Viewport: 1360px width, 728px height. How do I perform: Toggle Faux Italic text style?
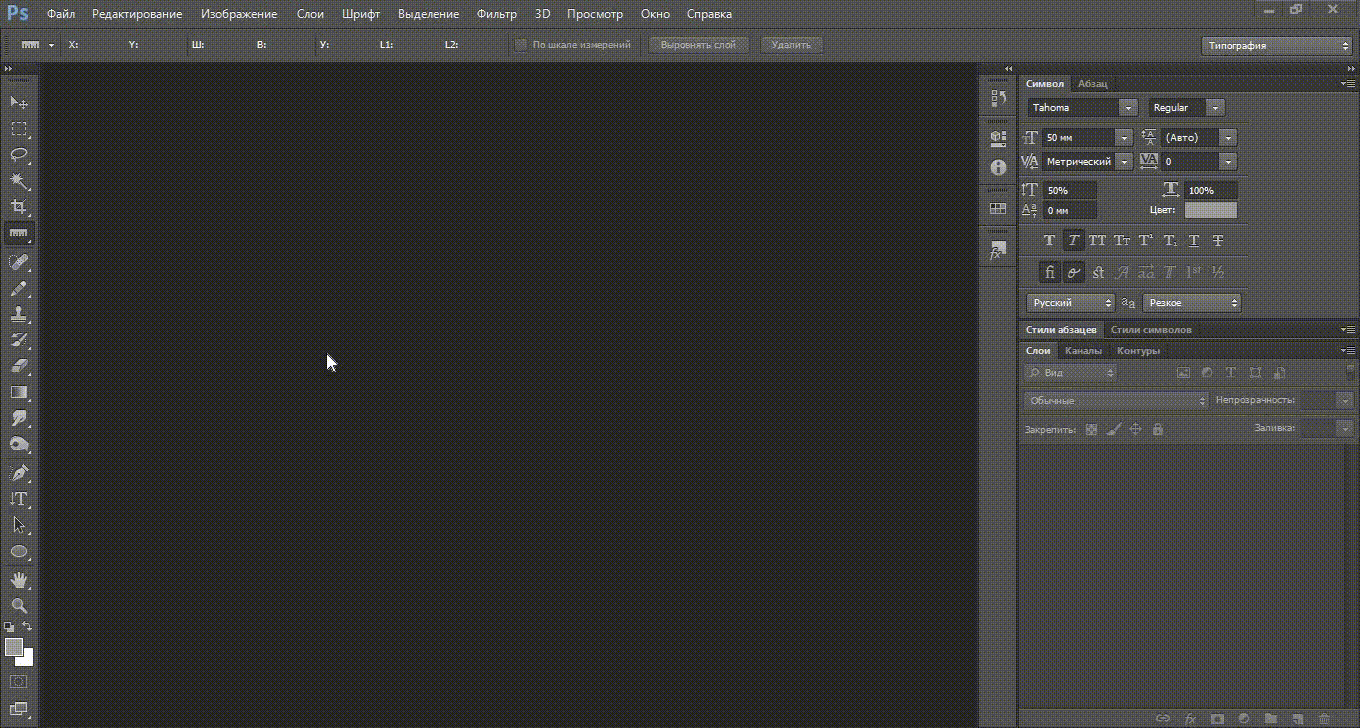(x=1073, y=241)
